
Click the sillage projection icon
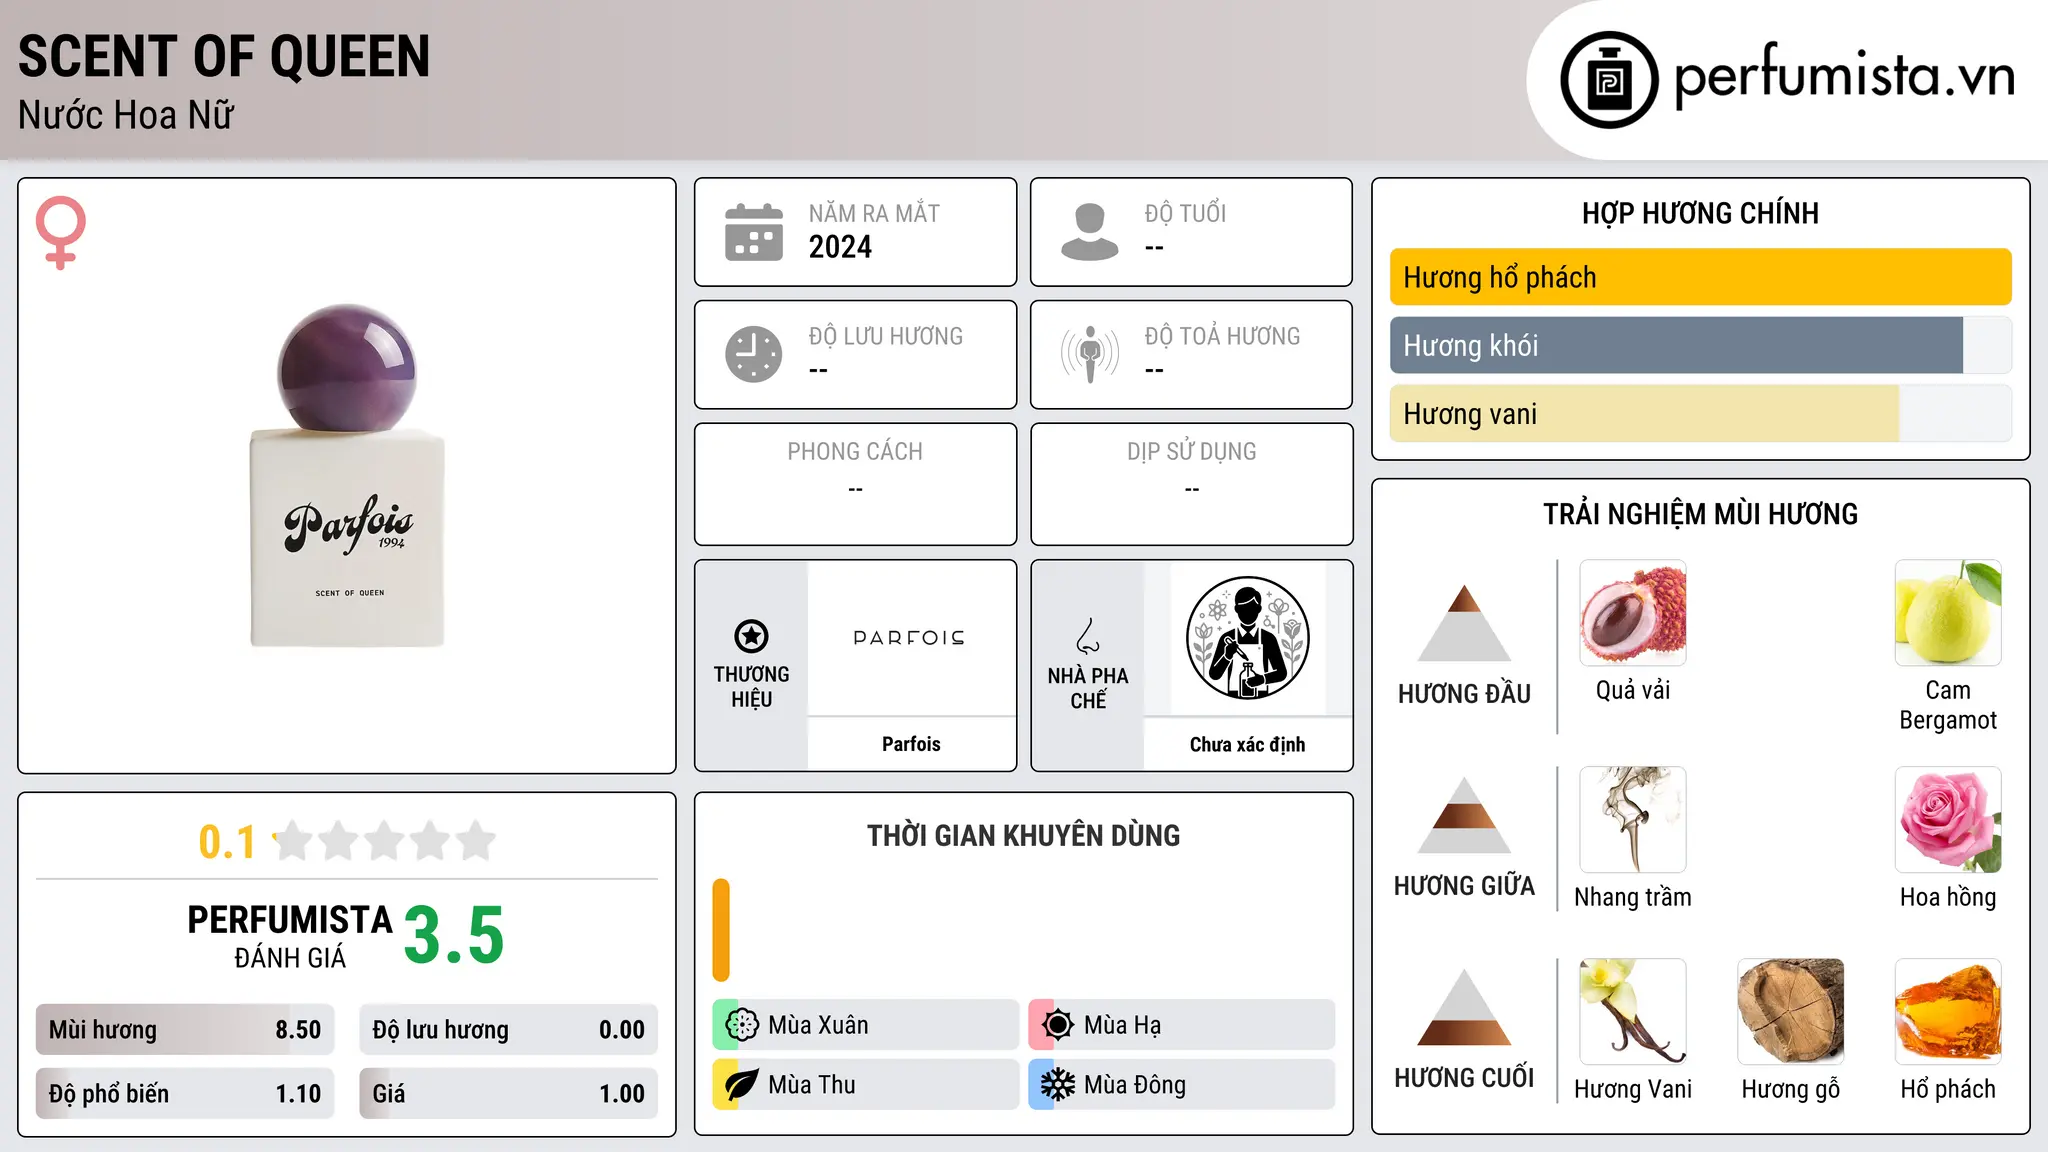tap(1090, 354)
